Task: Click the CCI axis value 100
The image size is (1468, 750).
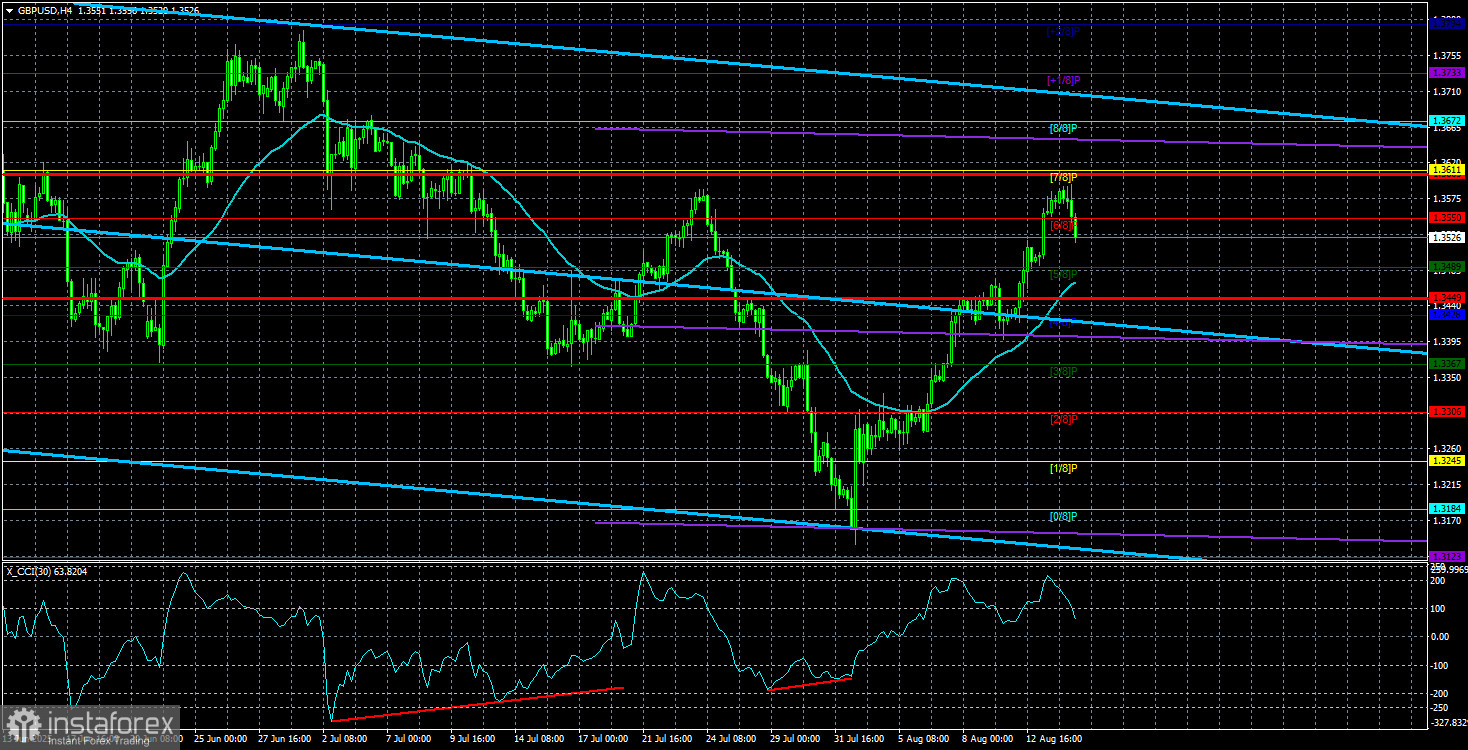Action: 1440,608
